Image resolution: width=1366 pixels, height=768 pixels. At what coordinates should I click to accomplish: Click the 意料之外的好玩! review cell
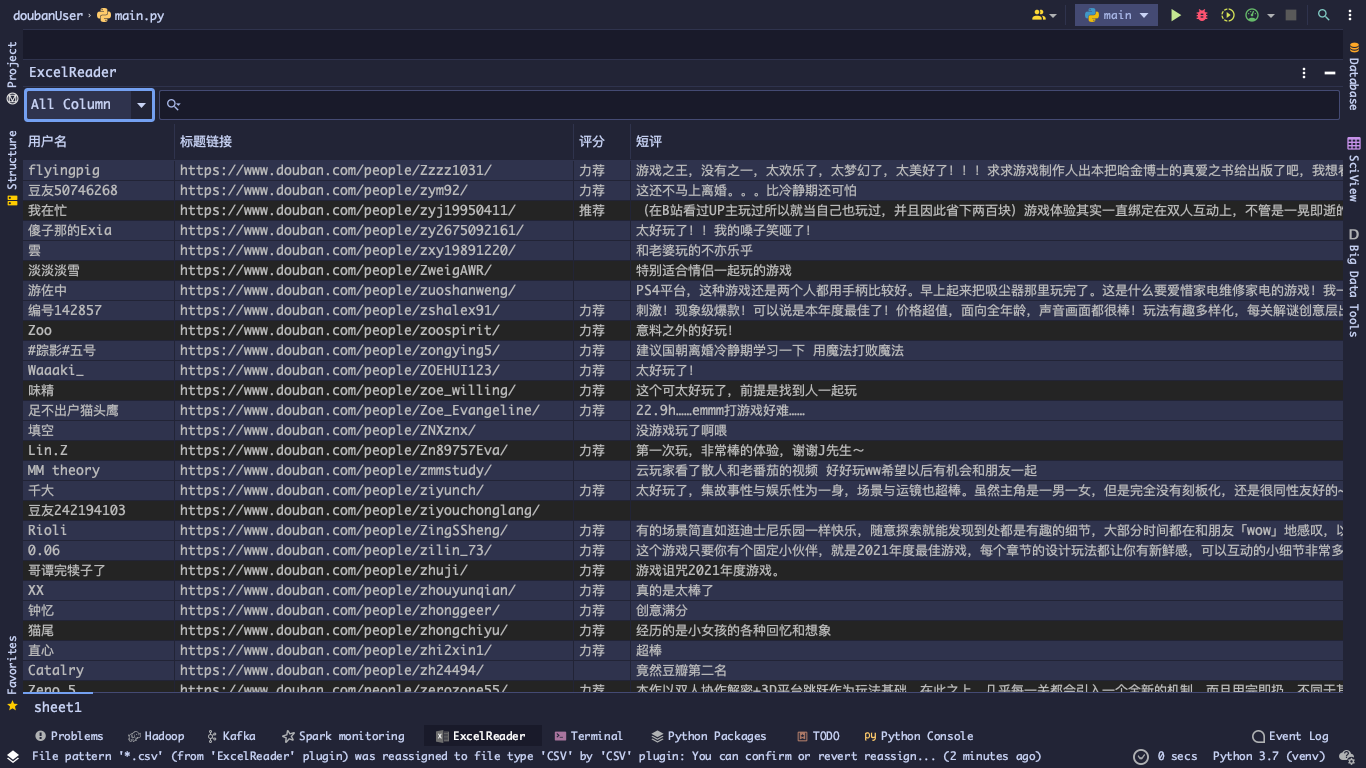coord(988,330)
